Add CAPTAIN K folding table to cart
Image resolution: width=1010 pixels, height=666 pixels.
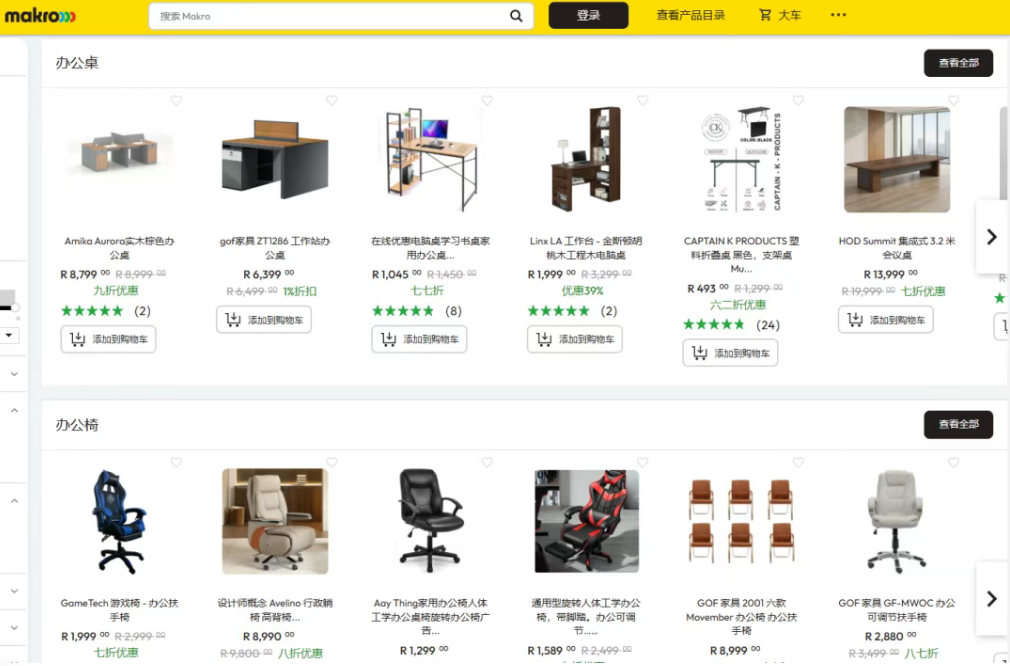(730, 353)
